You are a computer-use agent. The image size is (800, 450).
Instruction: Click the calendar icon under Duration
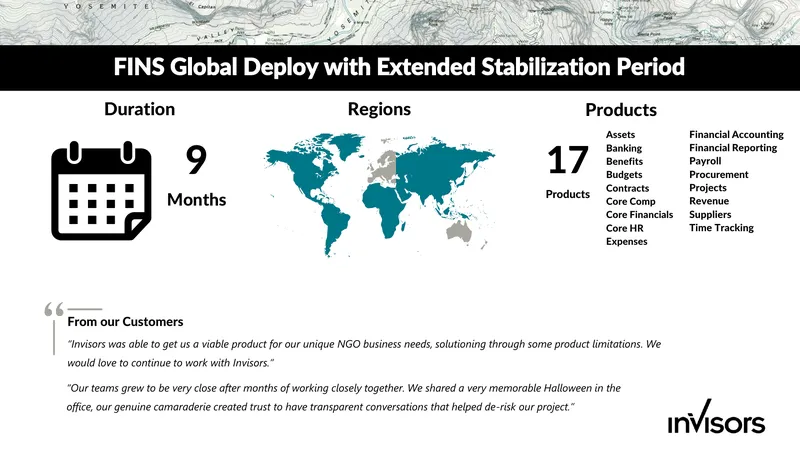click(102, 190)
